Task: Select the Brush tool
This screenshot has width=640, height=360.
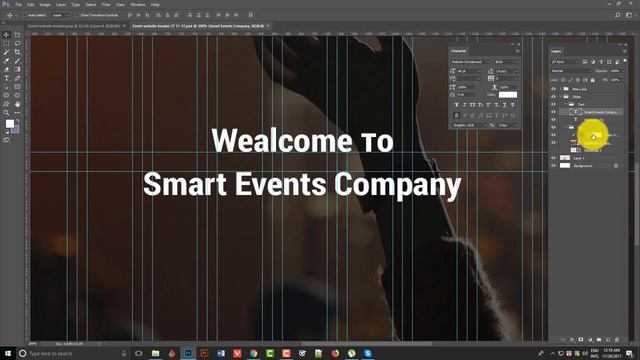Action: (x=17, y=61)
